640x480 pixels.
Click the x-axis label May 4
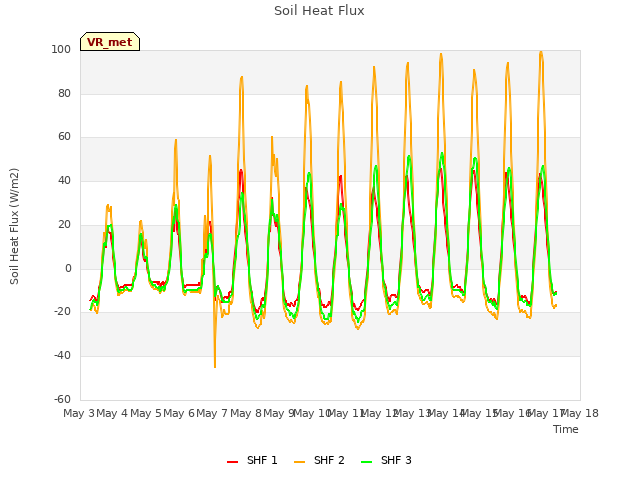click(x=112, y=414)
